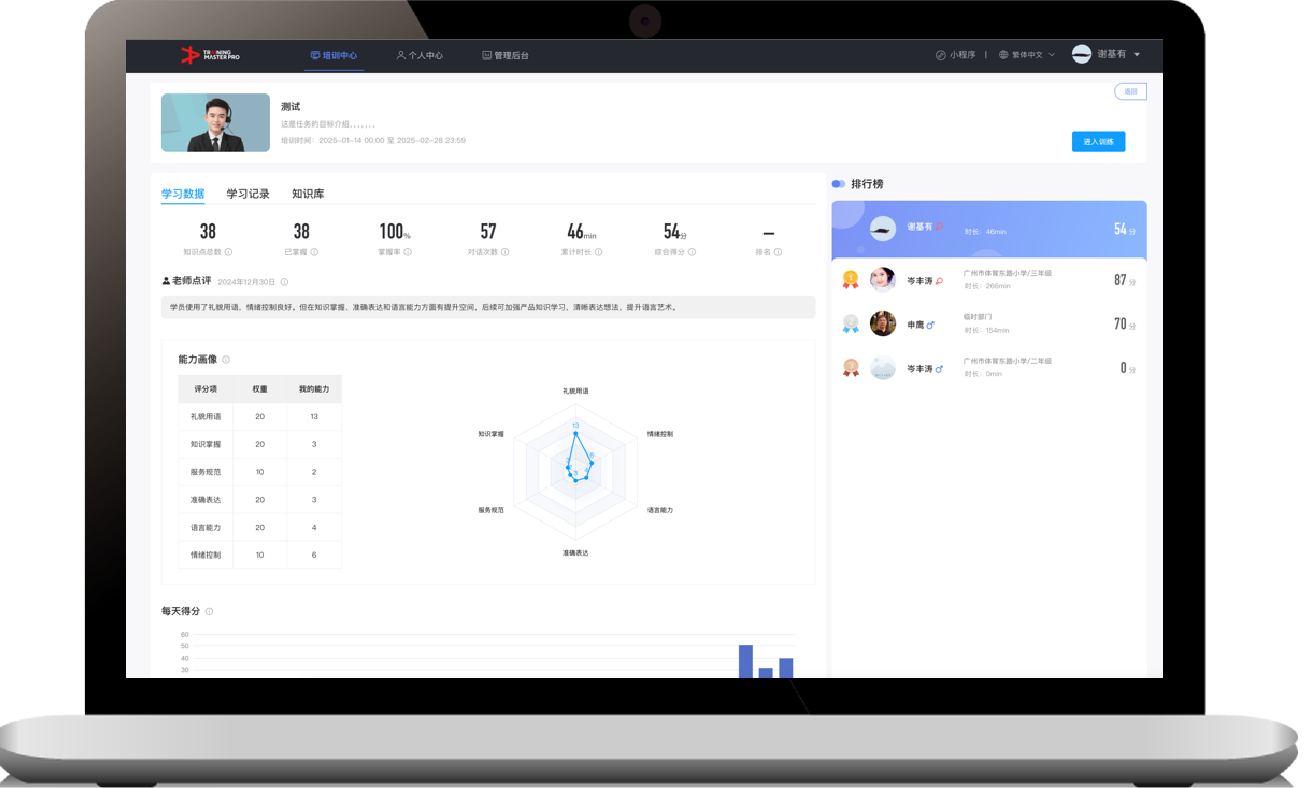The height and width of the screenshot is (788, 1305).
Task: Switch to the 学习记录 tab
Action: [x=248, y=194]
